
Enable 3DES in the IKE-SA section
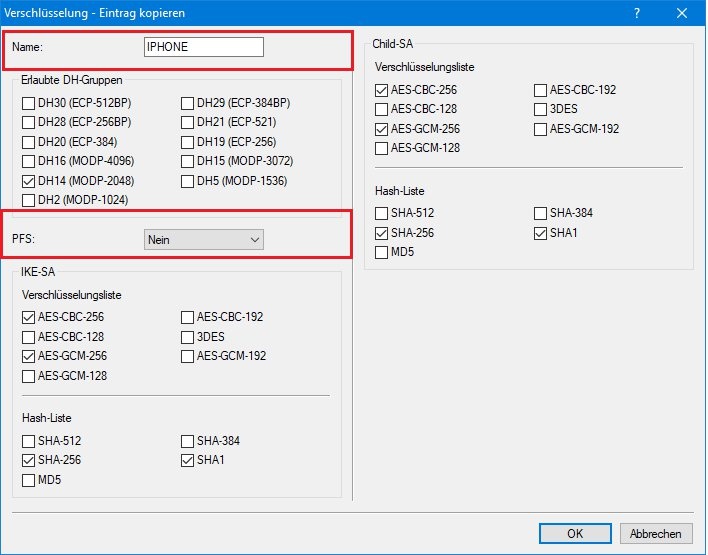click(x=189, y=337)
